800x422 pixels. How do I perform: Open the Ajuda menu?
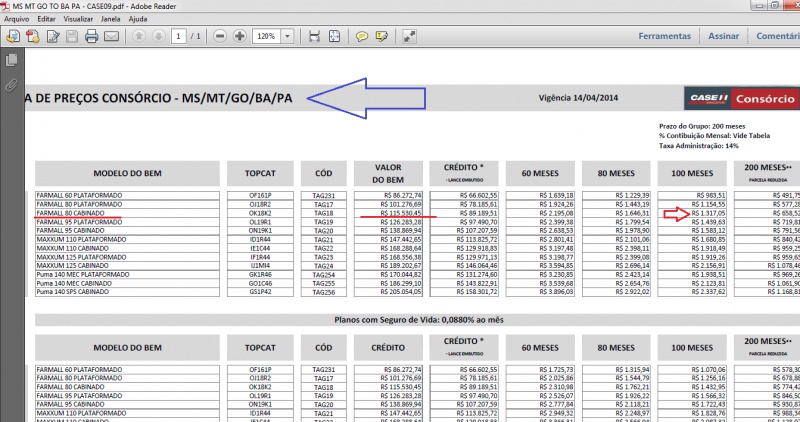click(x=138, y=19)
